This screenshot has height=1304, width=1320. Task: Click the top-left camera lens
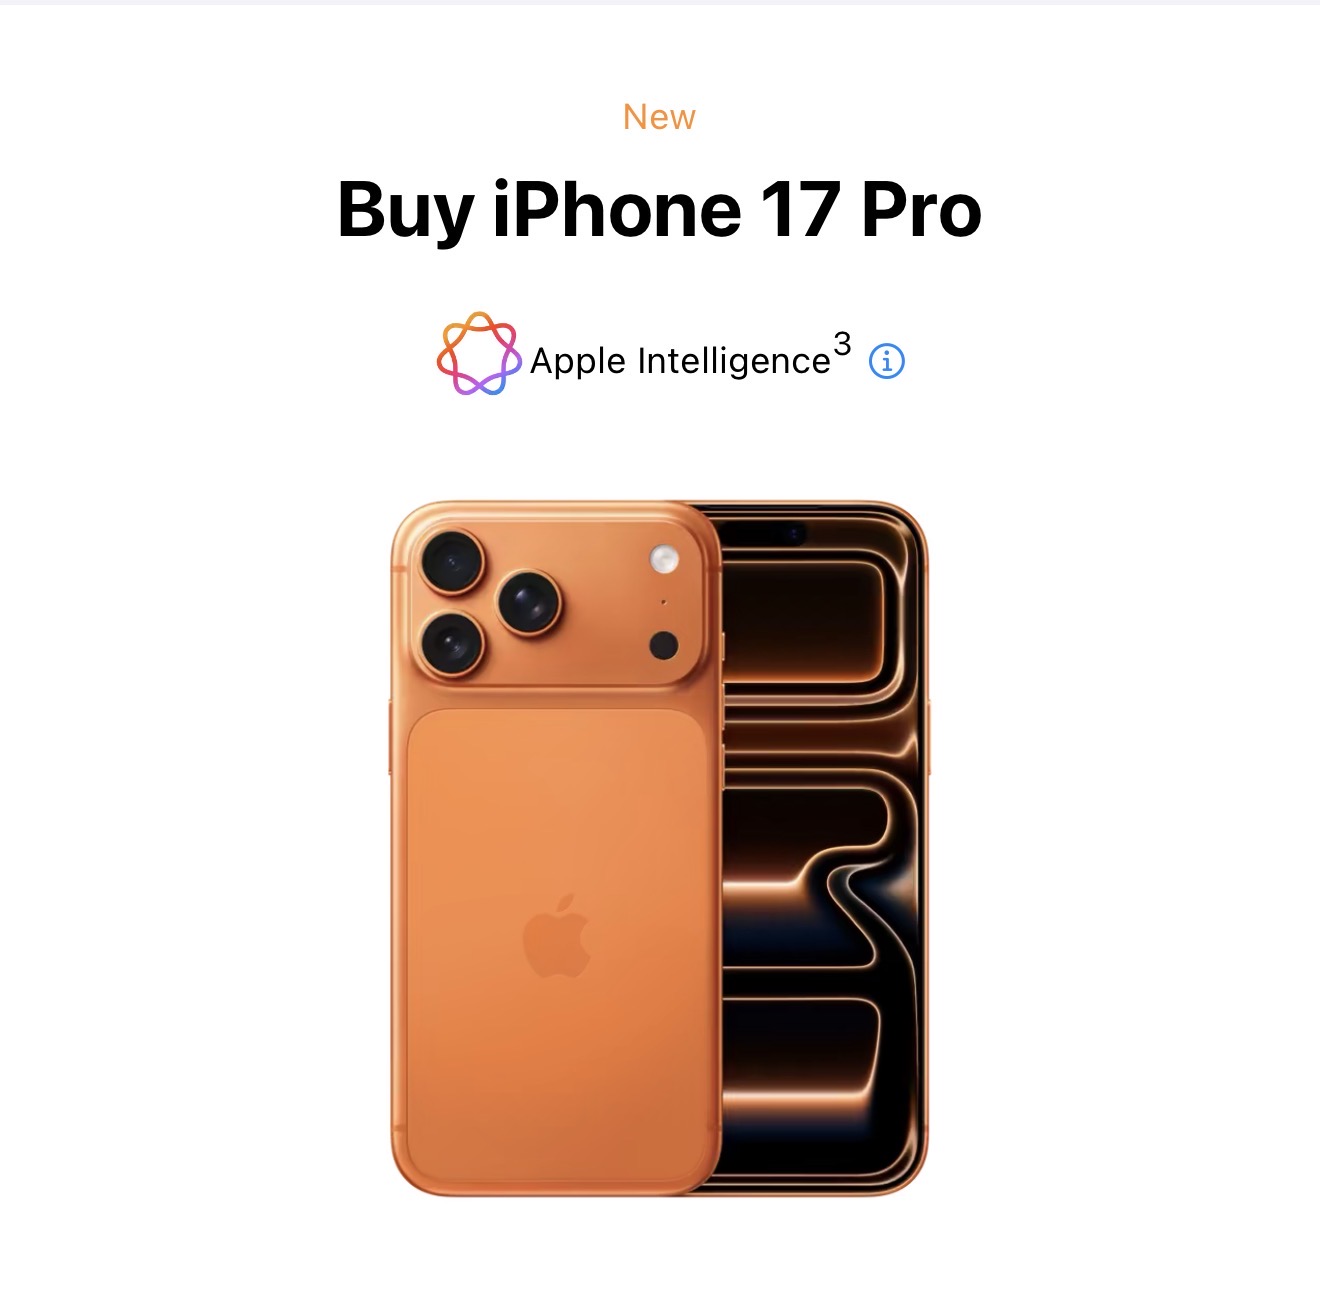point(453,563)
